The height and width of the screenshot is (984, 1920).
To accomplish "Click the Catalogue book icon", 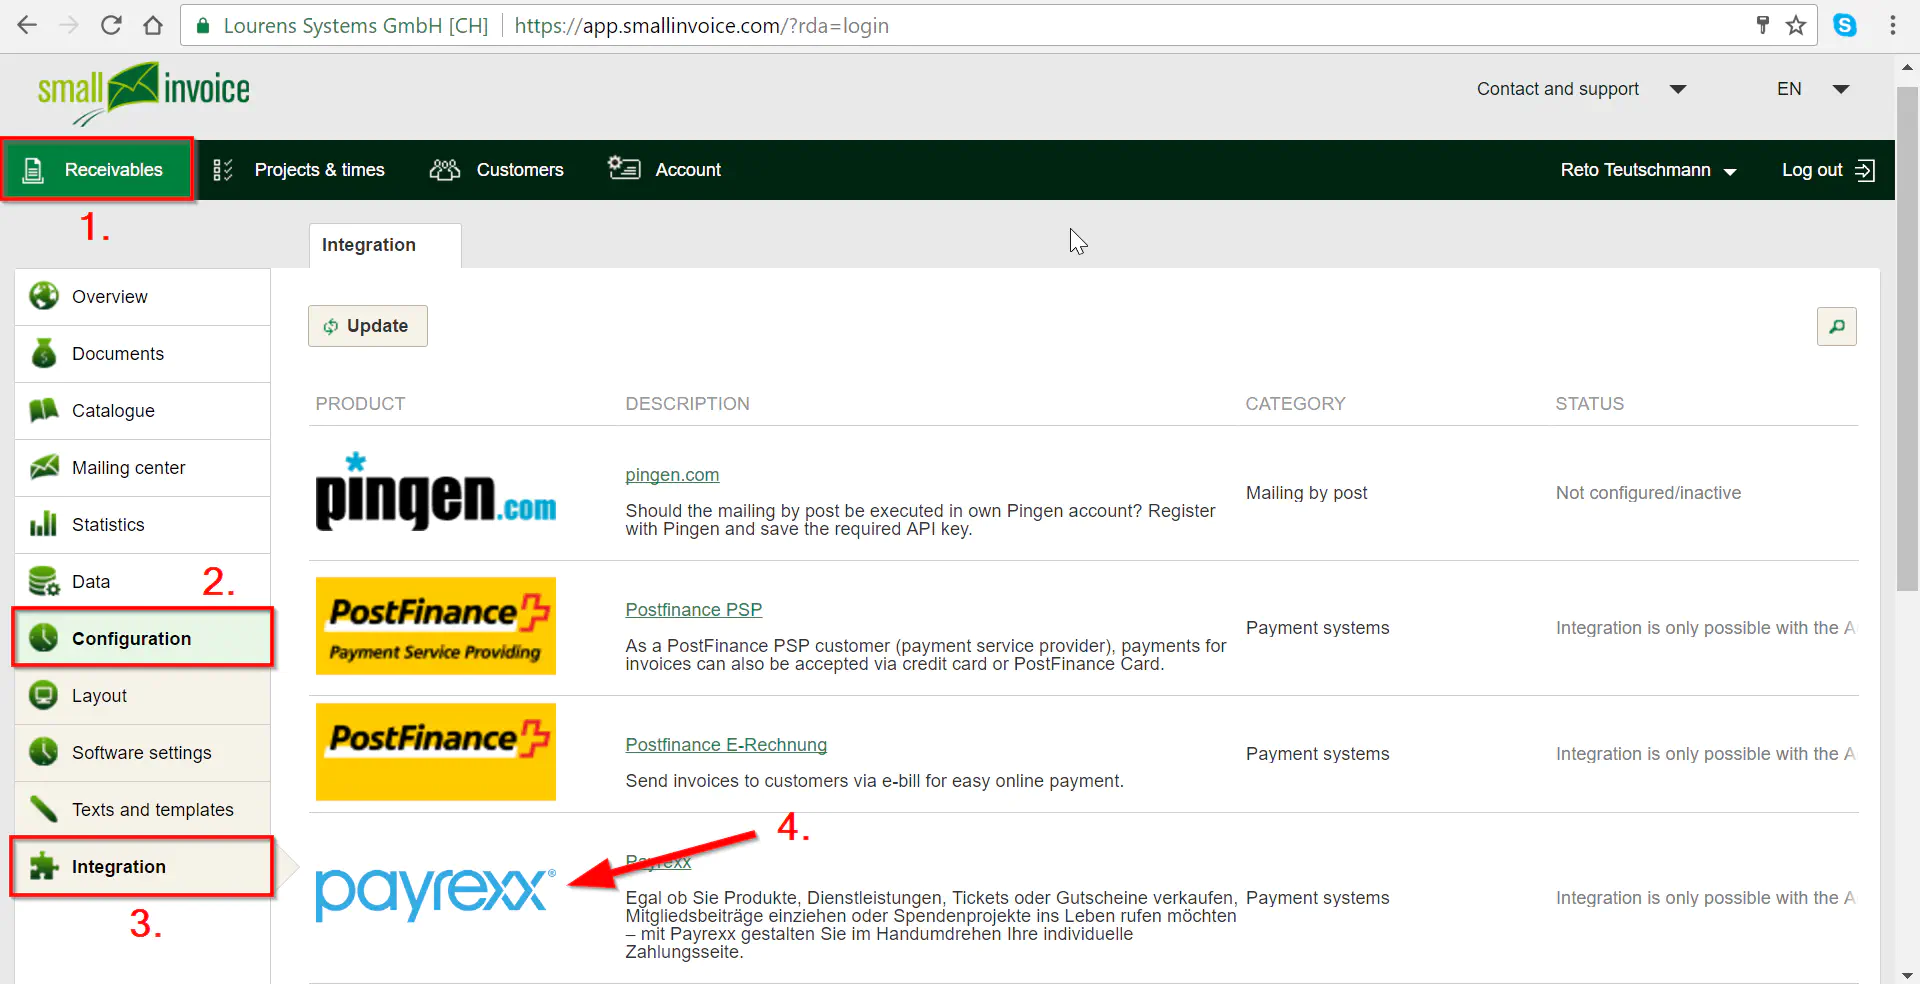I will (43, 411).
